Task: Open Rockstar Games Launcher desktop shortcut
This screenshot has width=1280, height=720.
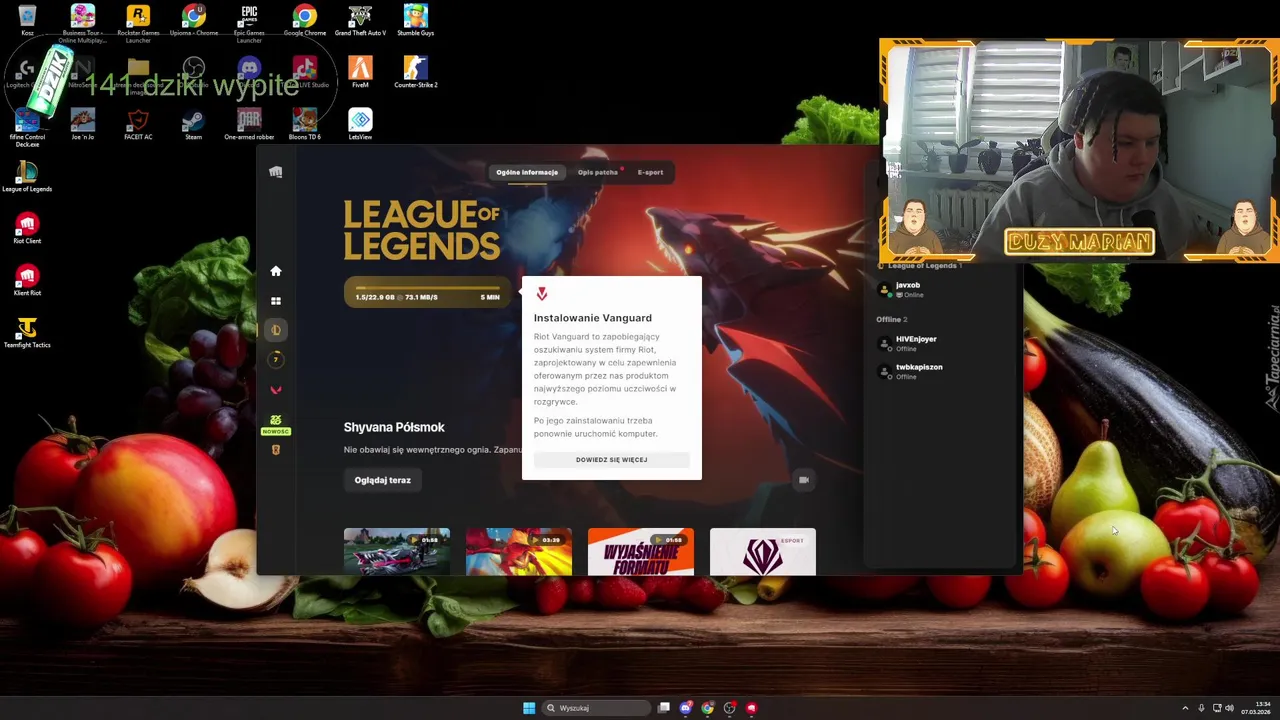Action: pyautogui.click(x=138, y=24)
